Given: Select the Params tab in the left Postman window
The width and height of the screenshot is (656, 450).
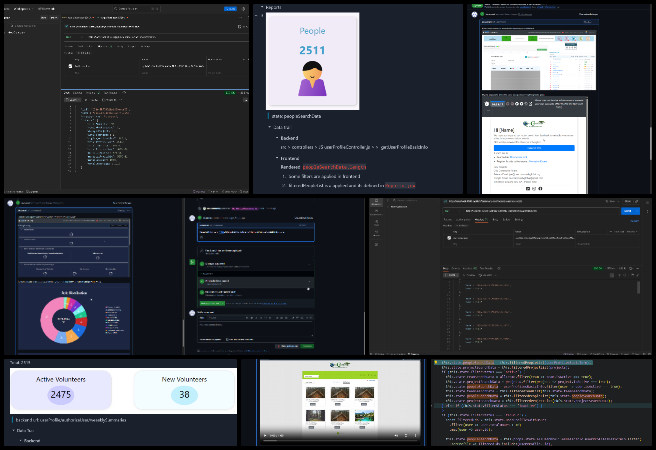Looking at the screenshot, I should pos(70,46).
